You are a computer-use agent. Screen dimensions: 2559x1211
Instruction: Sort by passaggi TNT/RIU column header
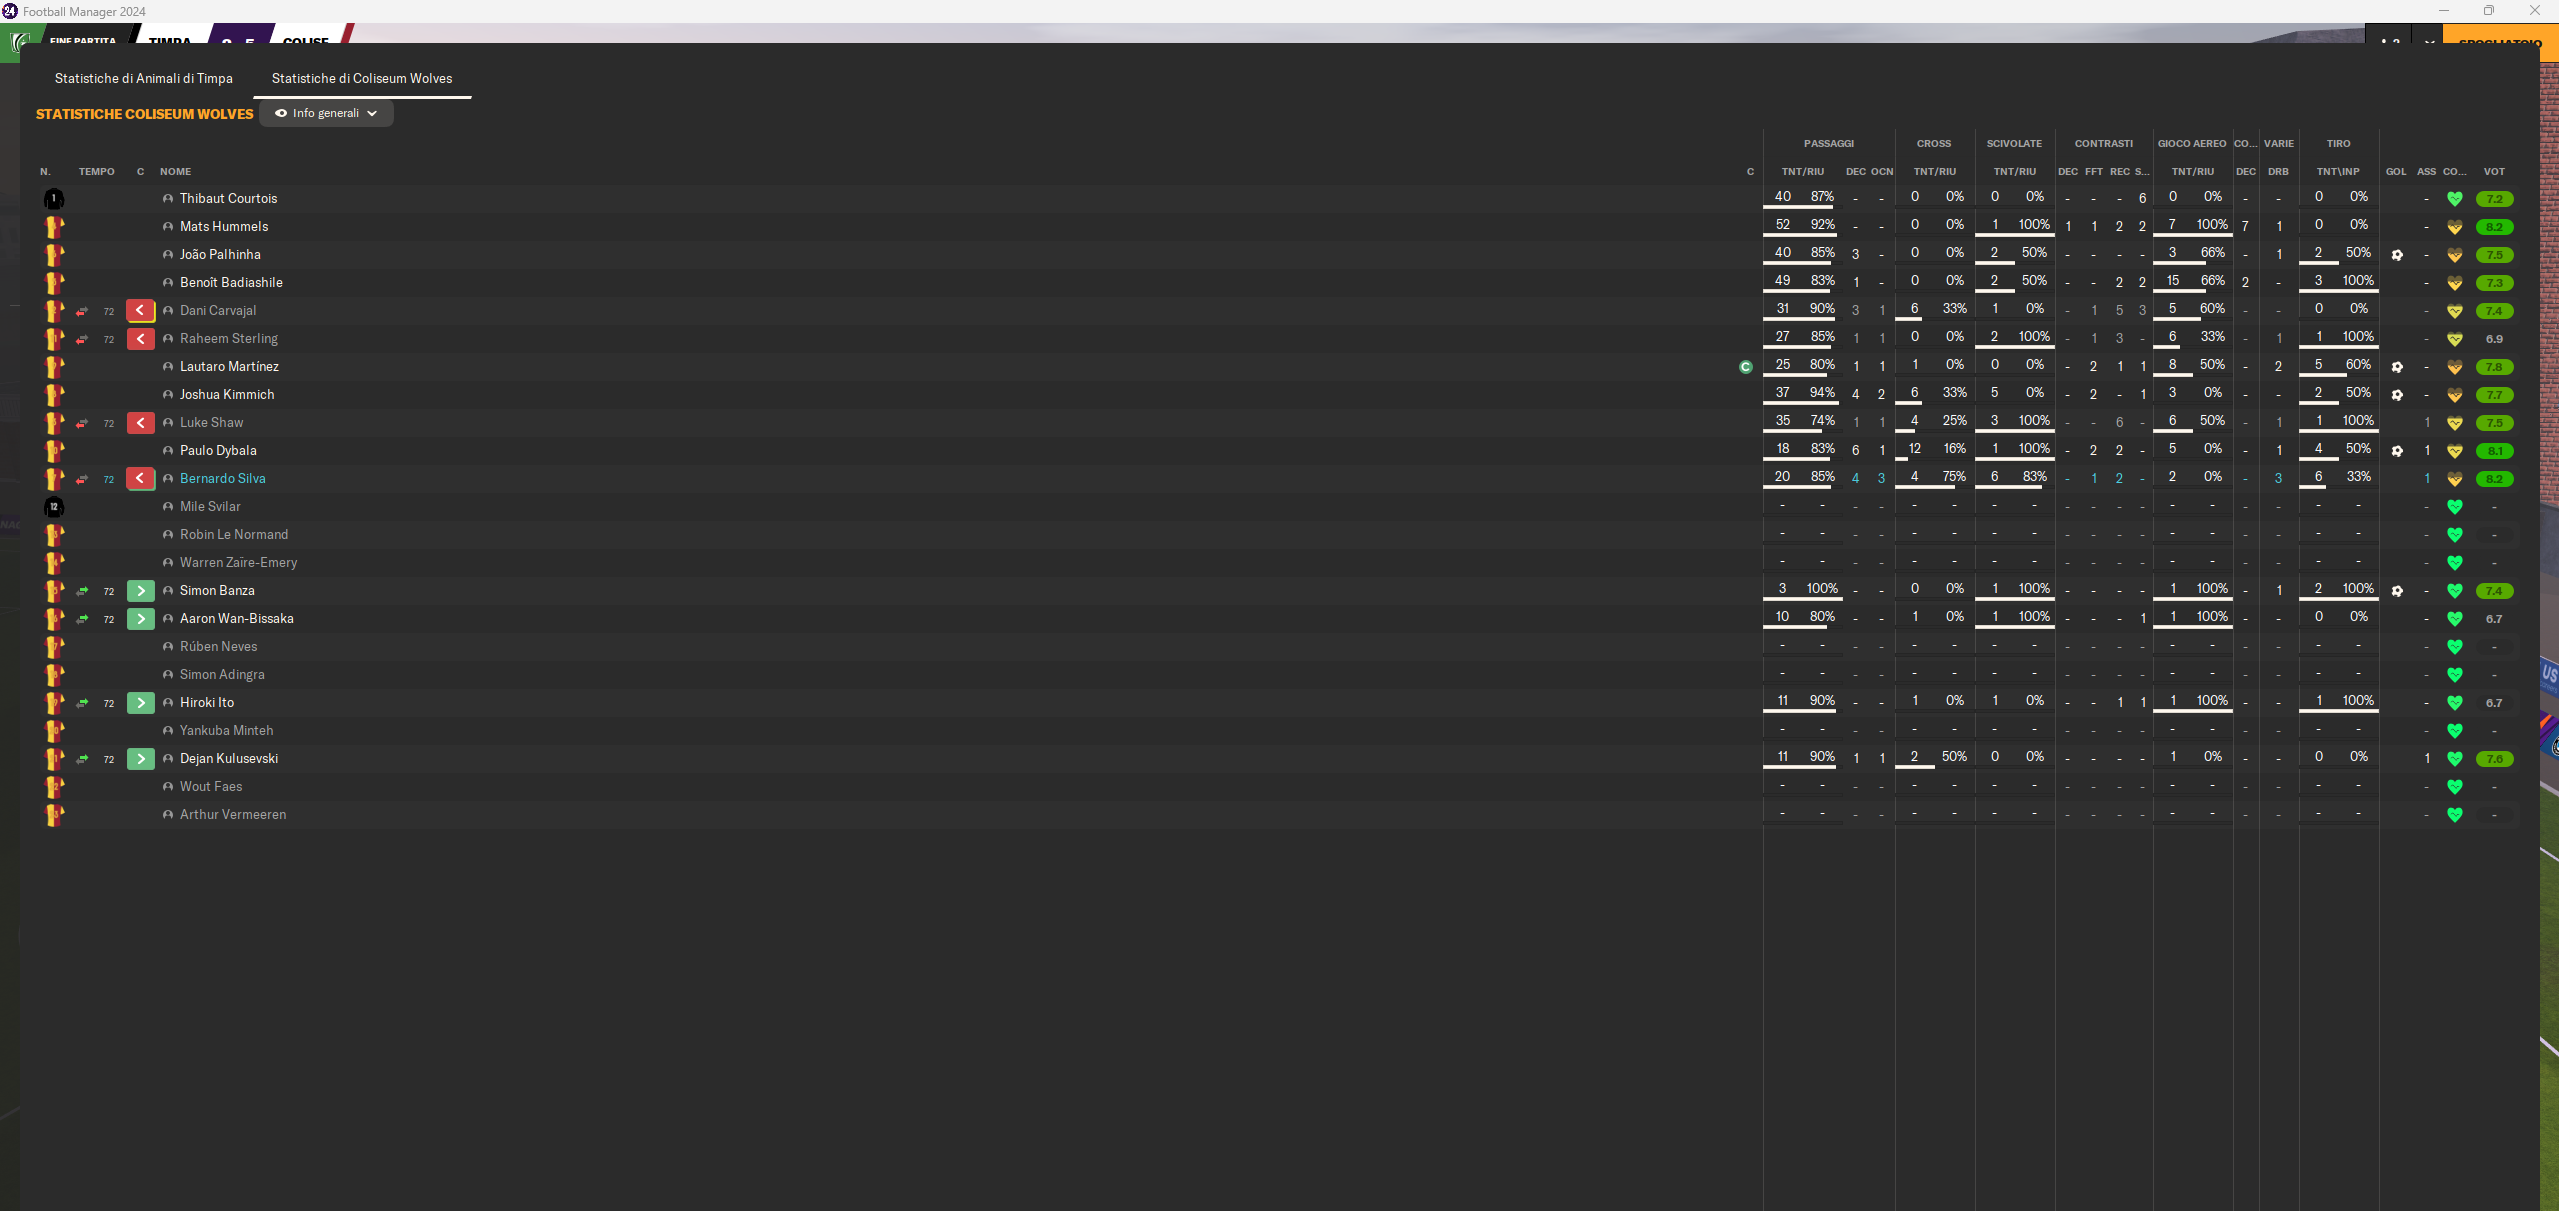pos(1803,172)
